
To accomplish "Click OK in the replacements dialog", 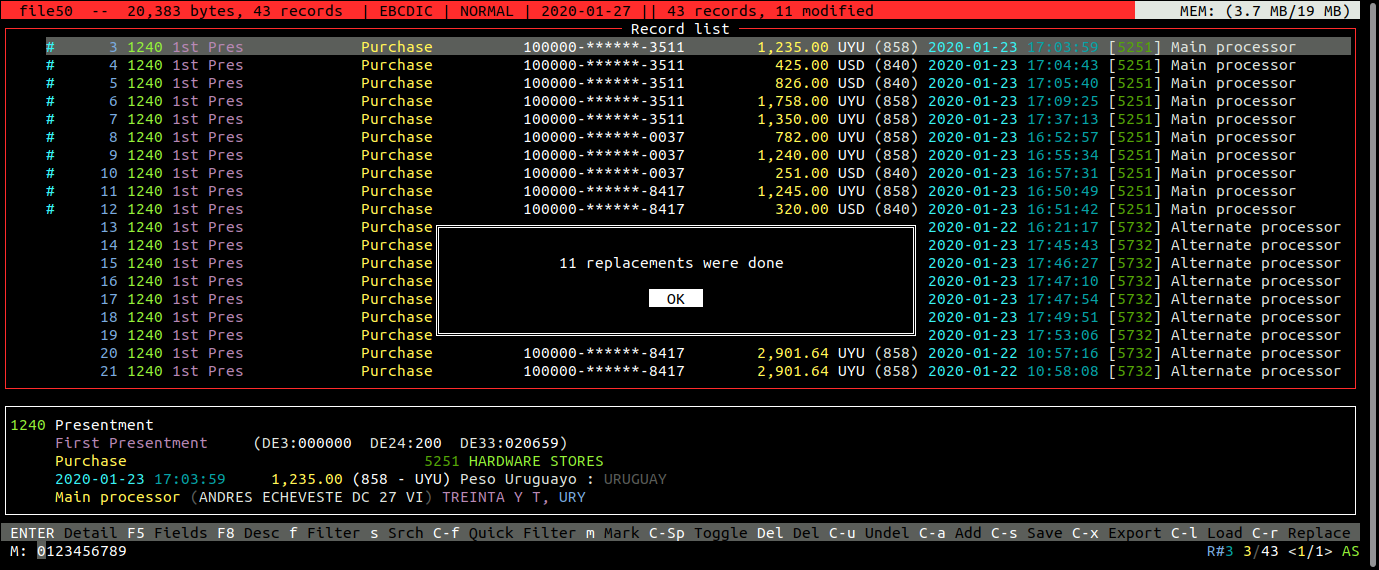I will click(675, 299).
